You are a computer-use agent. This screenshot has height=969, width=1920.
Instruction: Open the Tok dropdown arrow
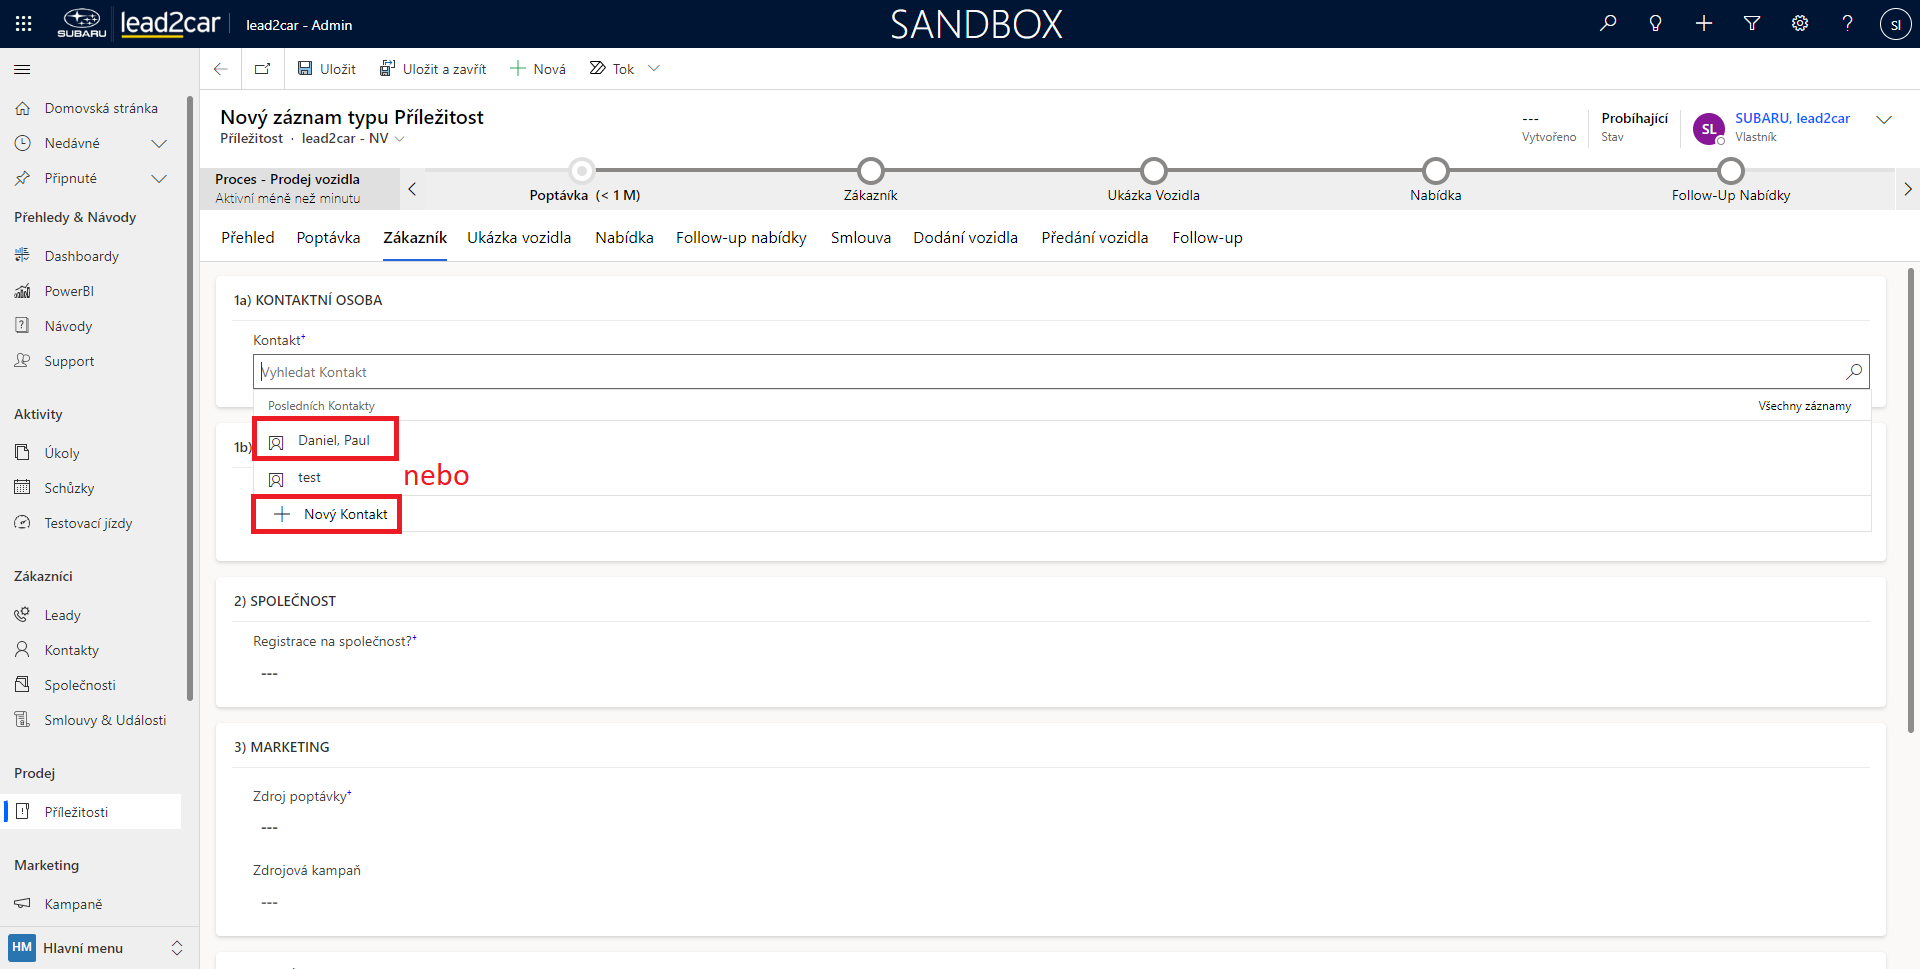[x=654, y=69]
